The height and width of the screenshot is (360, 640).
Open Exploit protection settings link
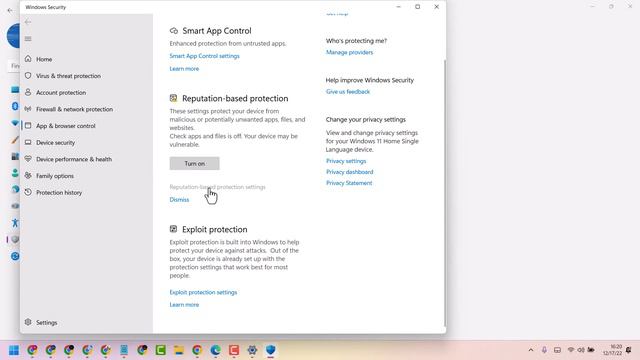coord(203,292)
